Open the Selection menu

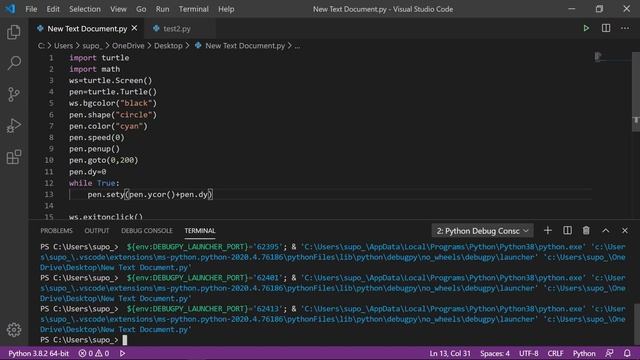[84, 9]
